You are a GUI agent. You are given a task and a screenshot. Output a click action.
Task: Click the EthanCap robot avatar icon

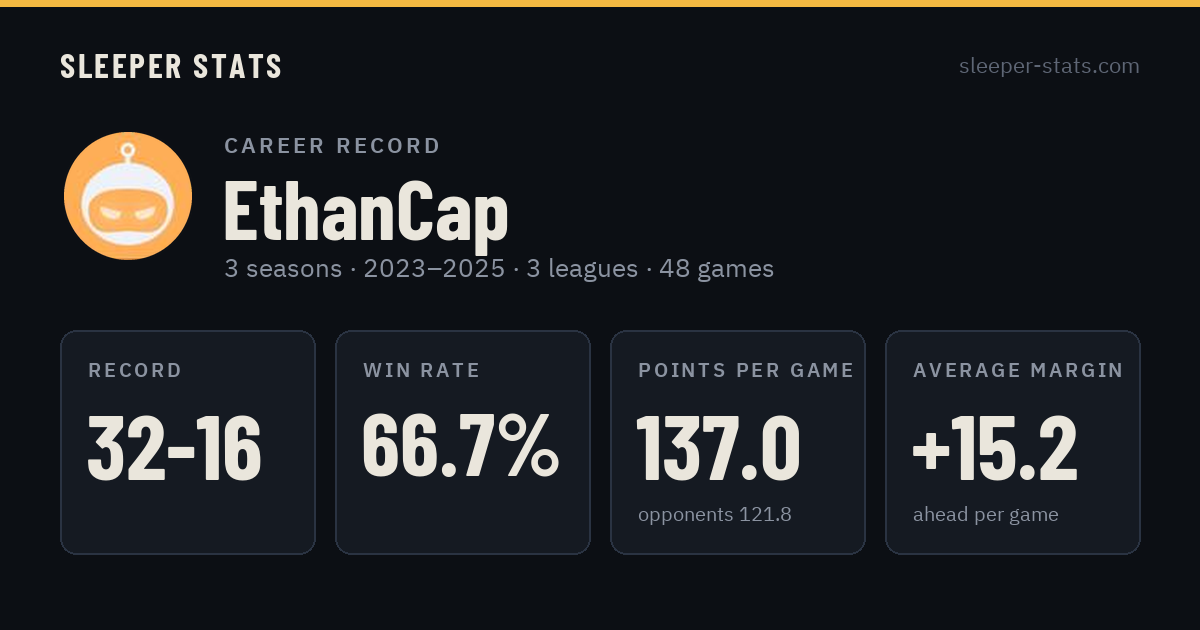[128, 196]
